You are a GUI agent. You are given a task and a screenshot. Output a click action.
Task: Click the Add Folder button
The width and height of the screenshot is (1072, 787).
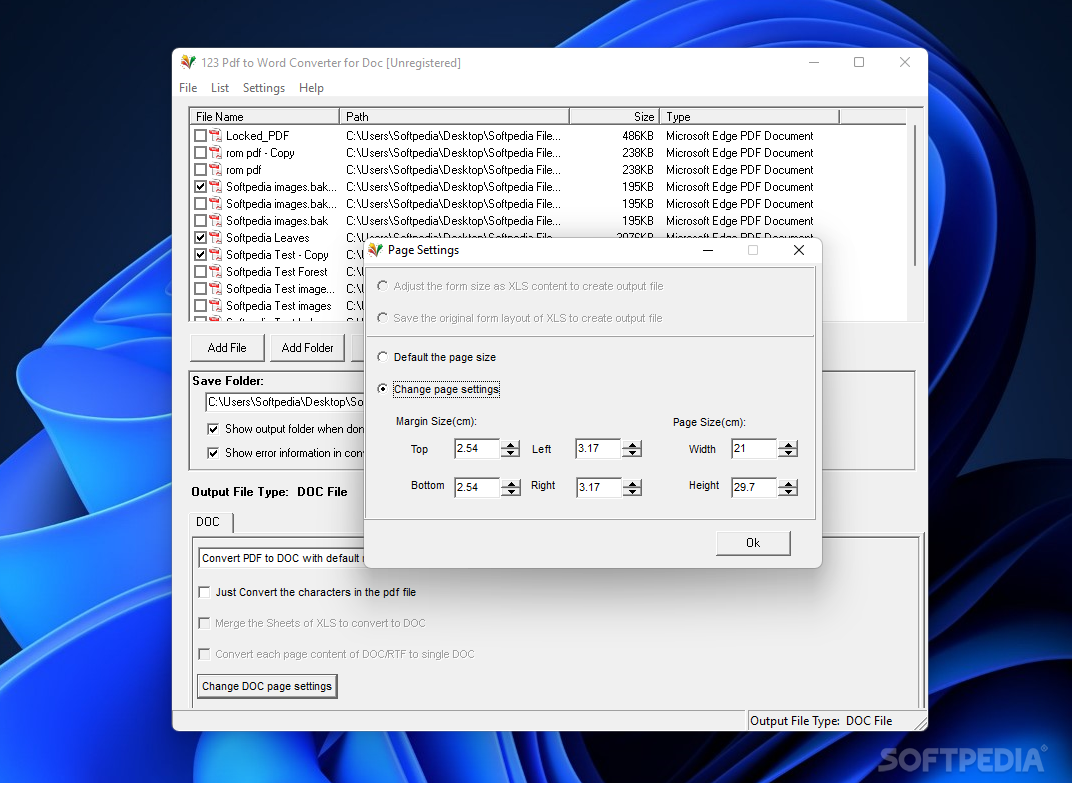tap(308, 347)
